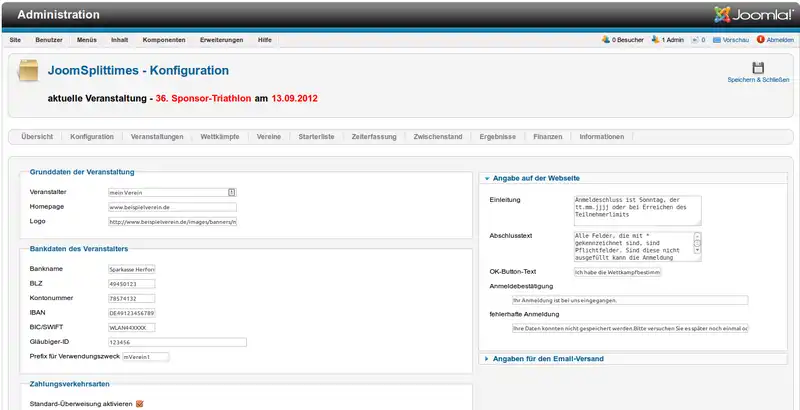Switch to the Konfiguration tab

(x=92, y=137)
